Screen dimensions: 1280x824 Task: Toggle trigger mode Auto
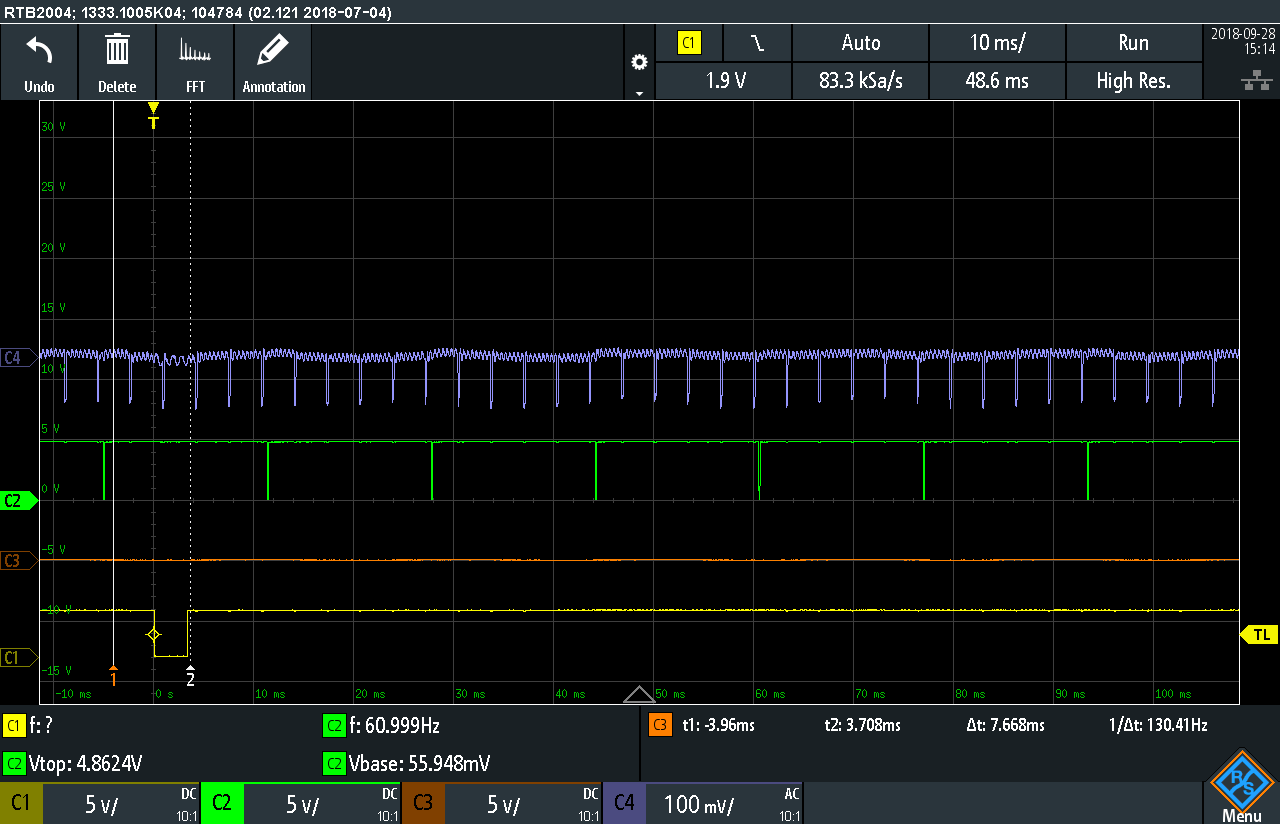860,43
